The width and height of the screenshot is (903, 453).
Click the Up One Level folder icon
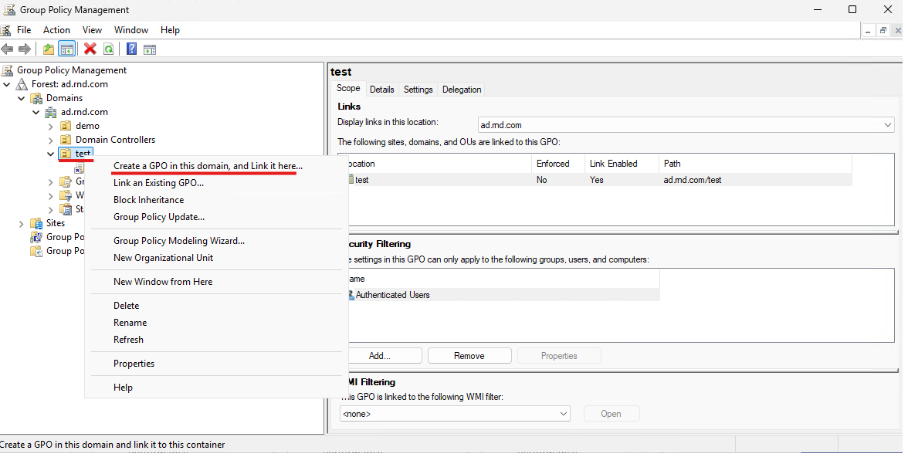[x=49, y=49]
